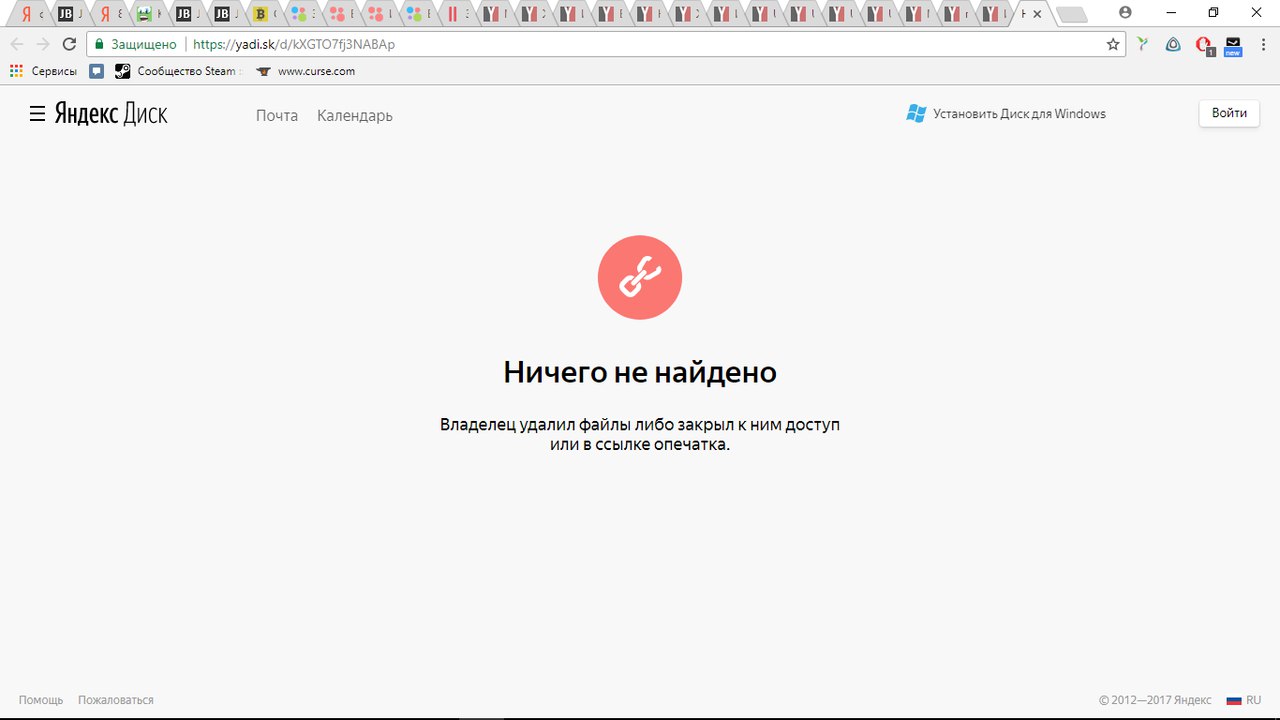Click the Владелец удалил файлы message text
Viewport: 1280px width, 720px height.
click(x=640, y=434)
